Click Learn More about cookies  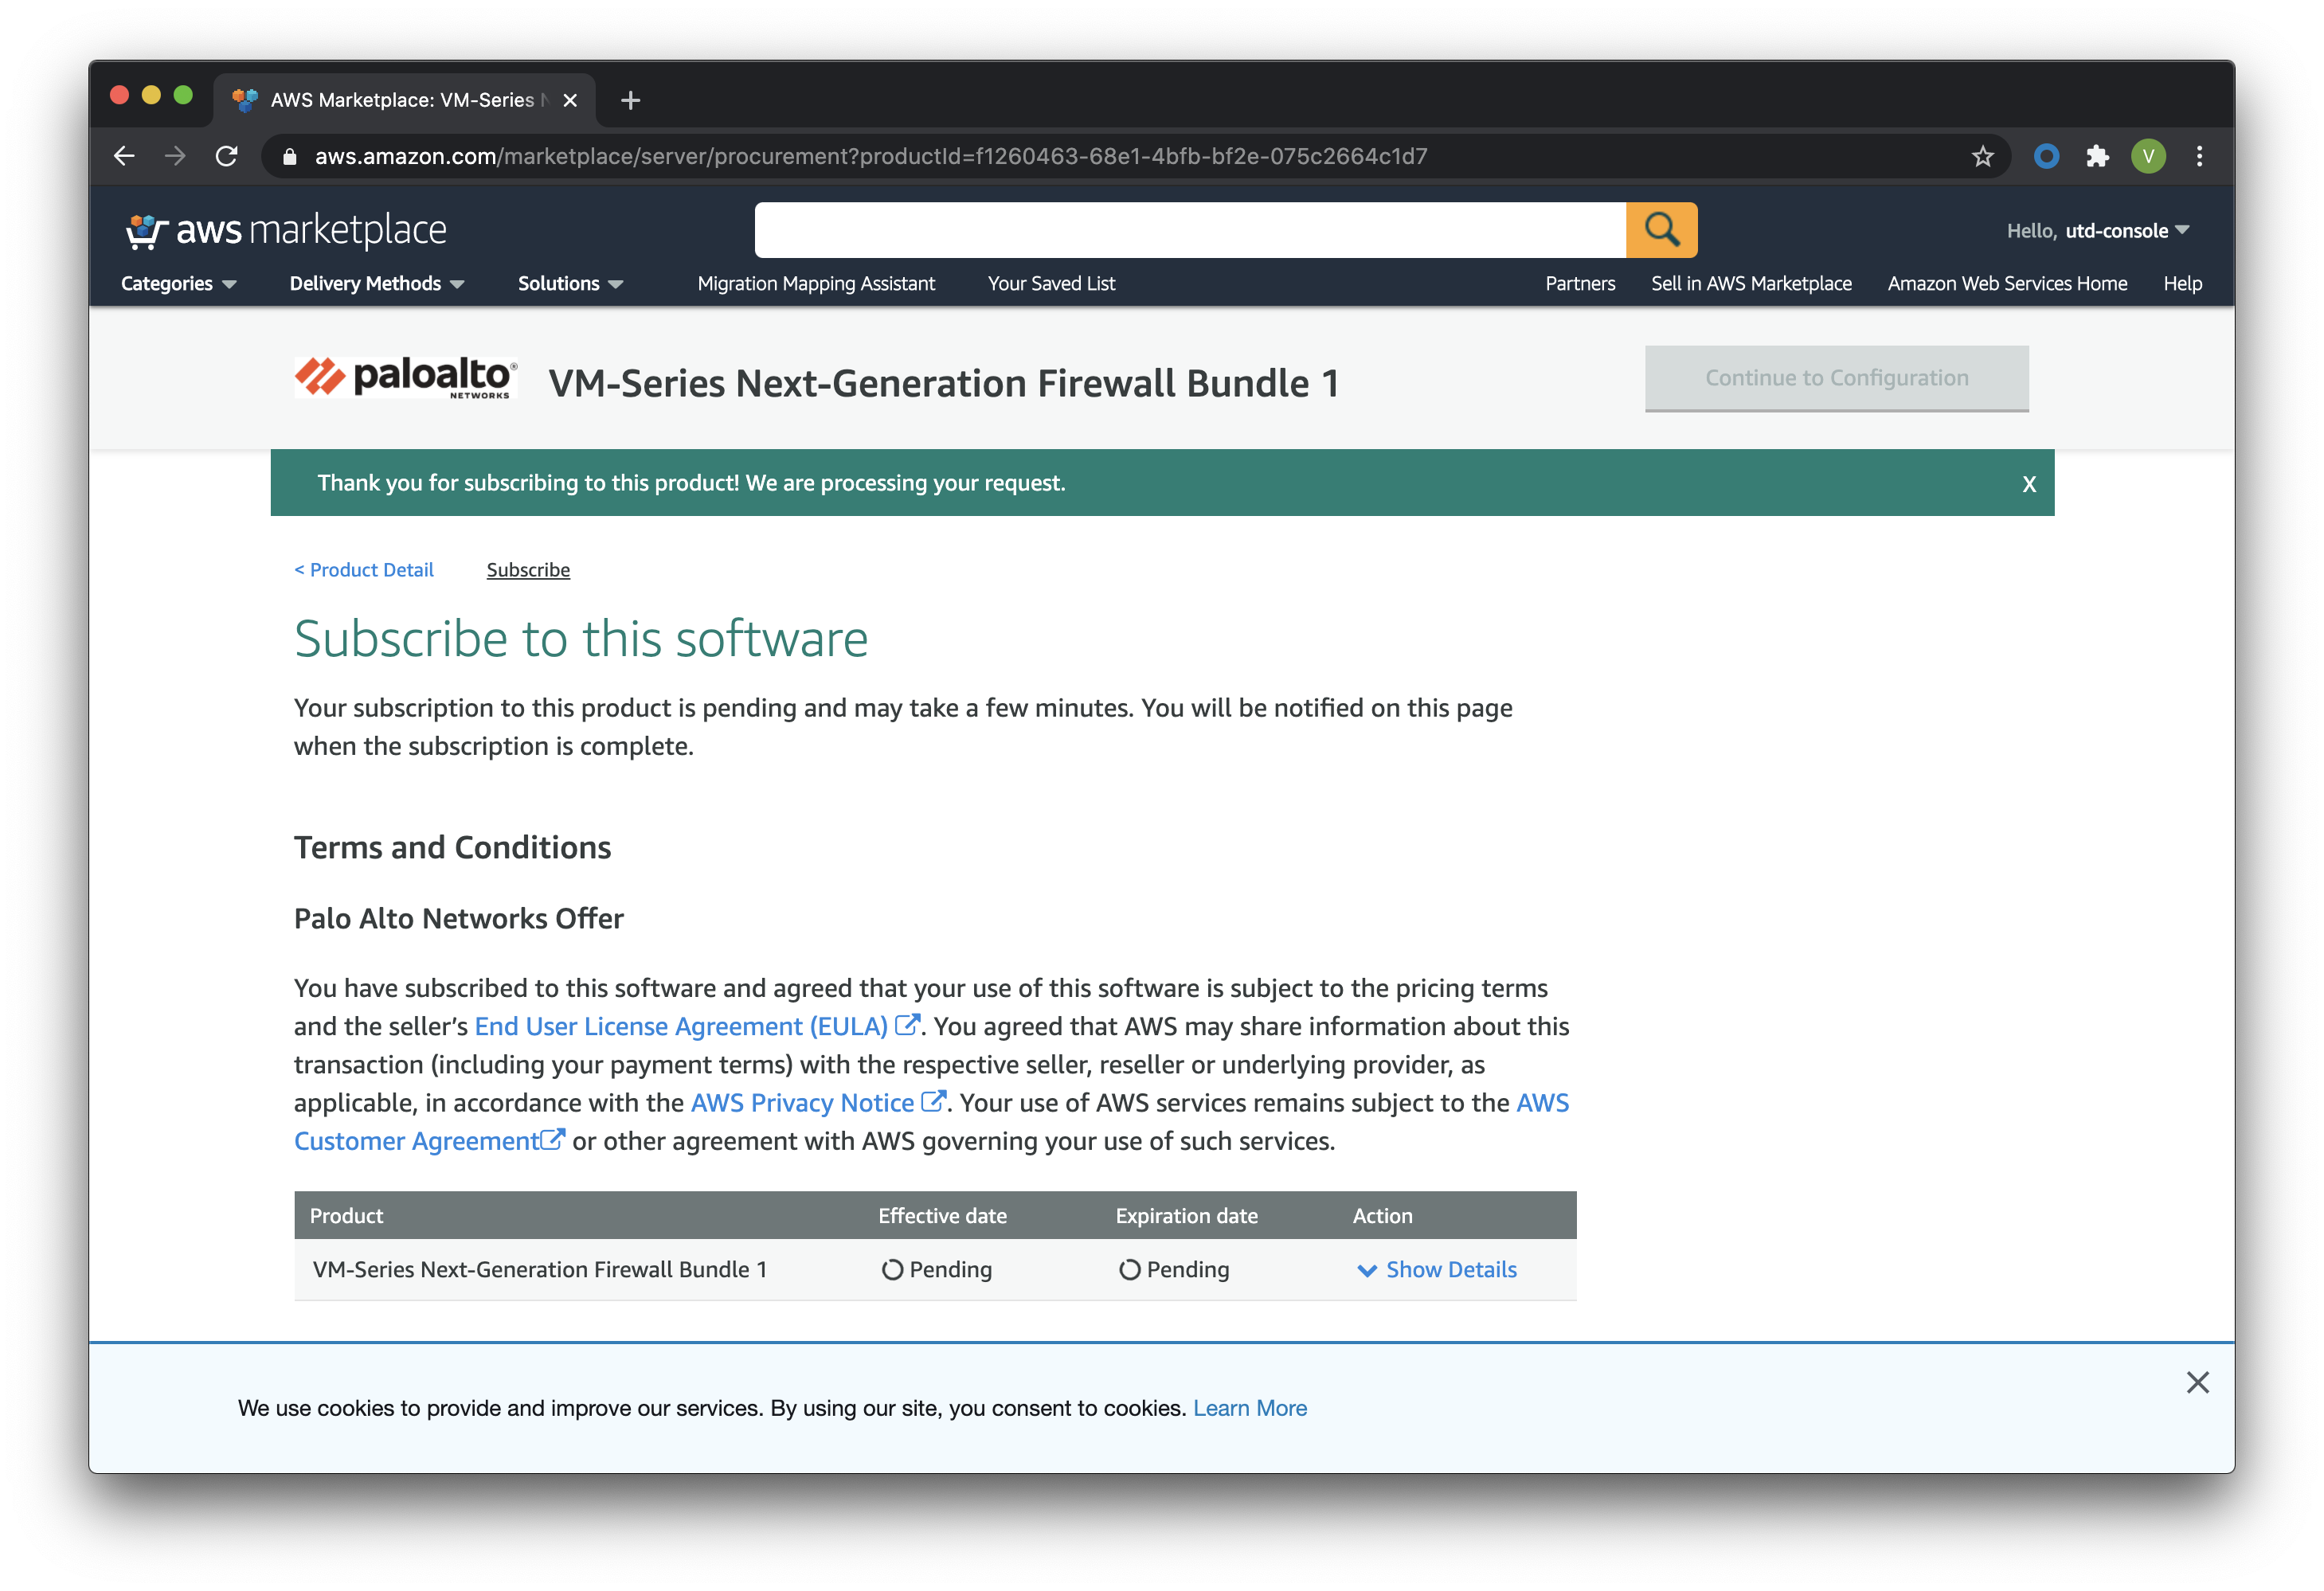tap(1249, 1408)
